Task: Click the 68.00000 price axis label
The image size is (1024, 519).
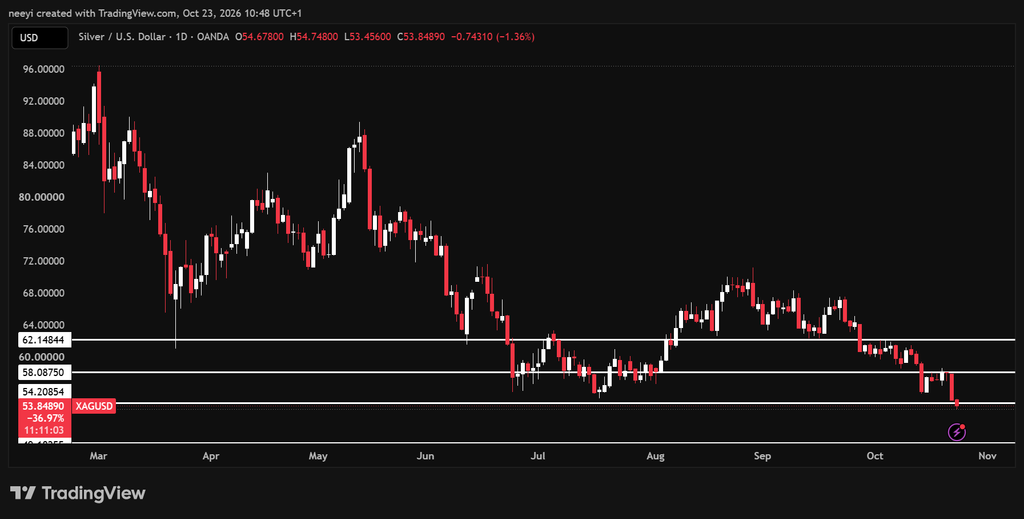Action: (x=42, y=293)
